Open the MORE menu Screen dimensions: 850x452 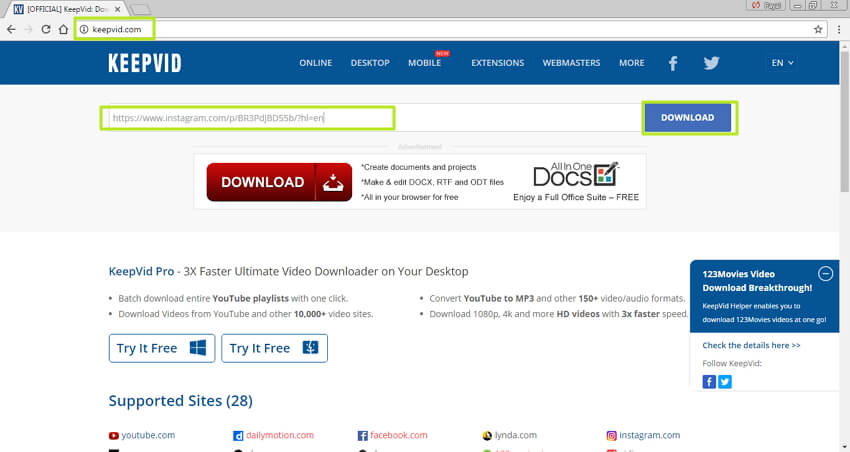click(632, 63)
